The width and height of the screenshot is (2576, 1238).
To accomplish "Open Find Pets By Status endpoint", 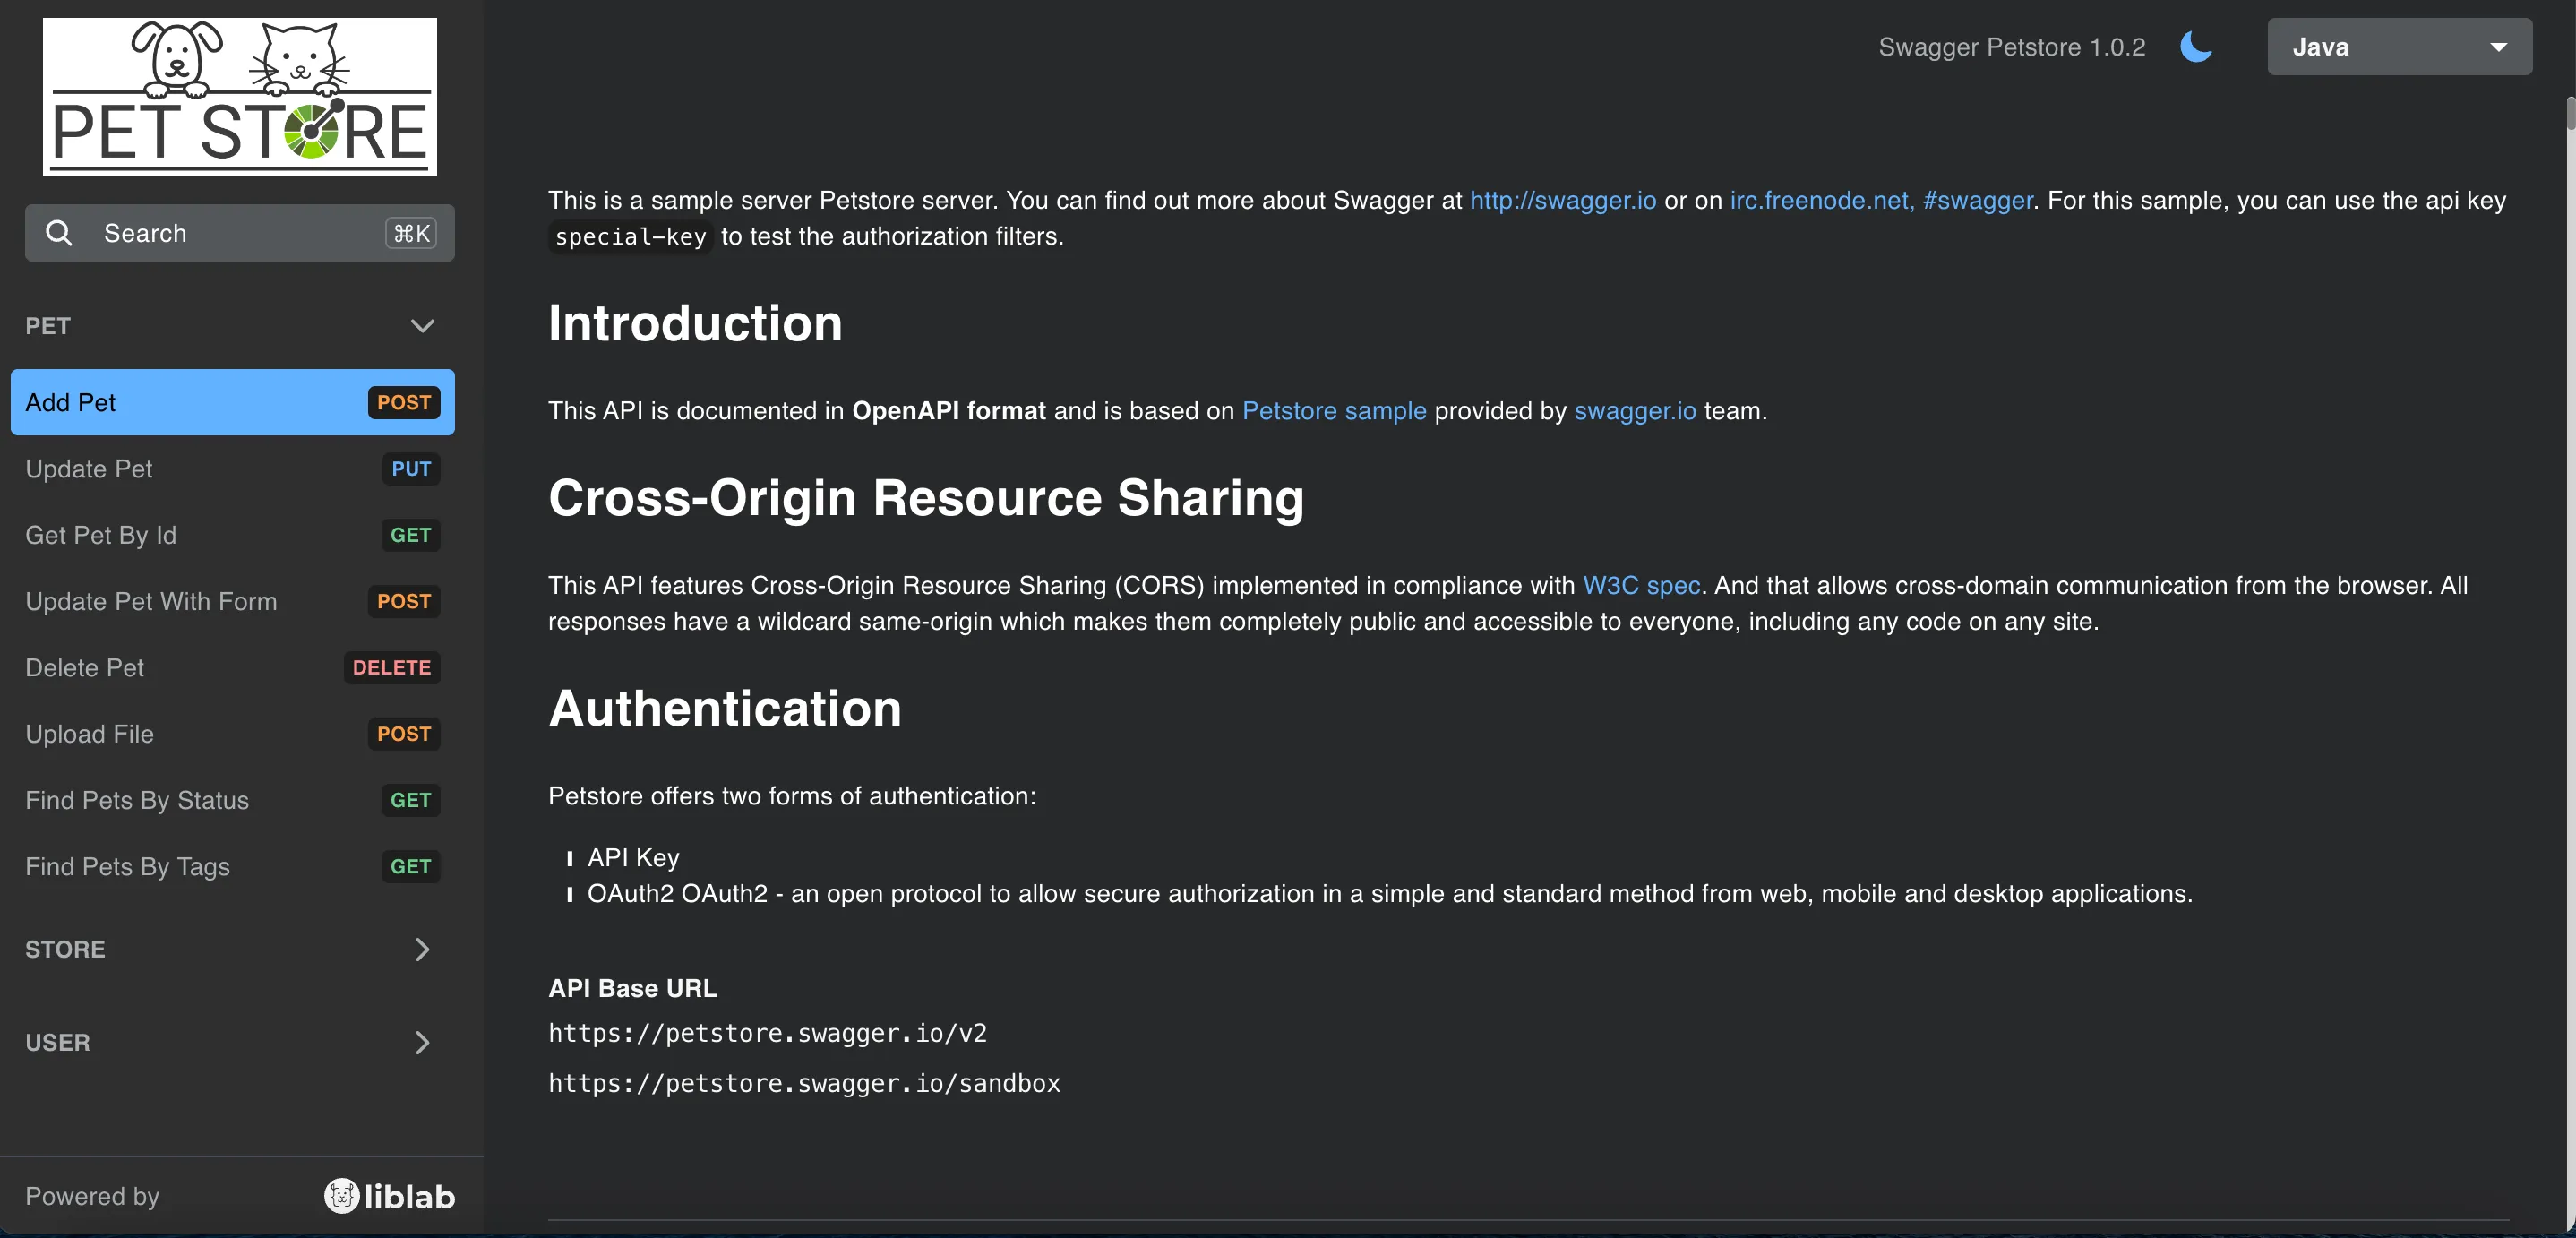I will pyautogui.click(x=137, y=800).
